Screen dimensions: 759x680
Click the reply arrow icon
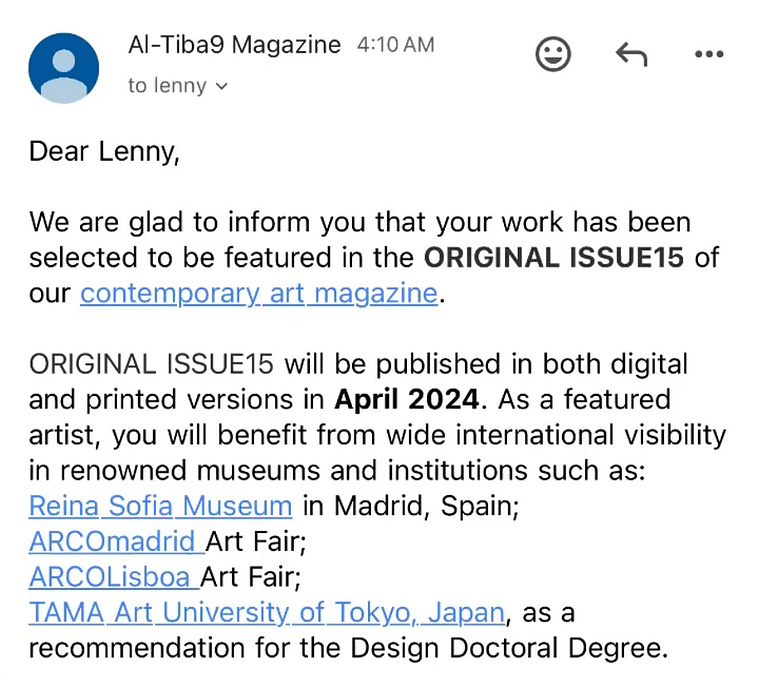tap(631, 54)
